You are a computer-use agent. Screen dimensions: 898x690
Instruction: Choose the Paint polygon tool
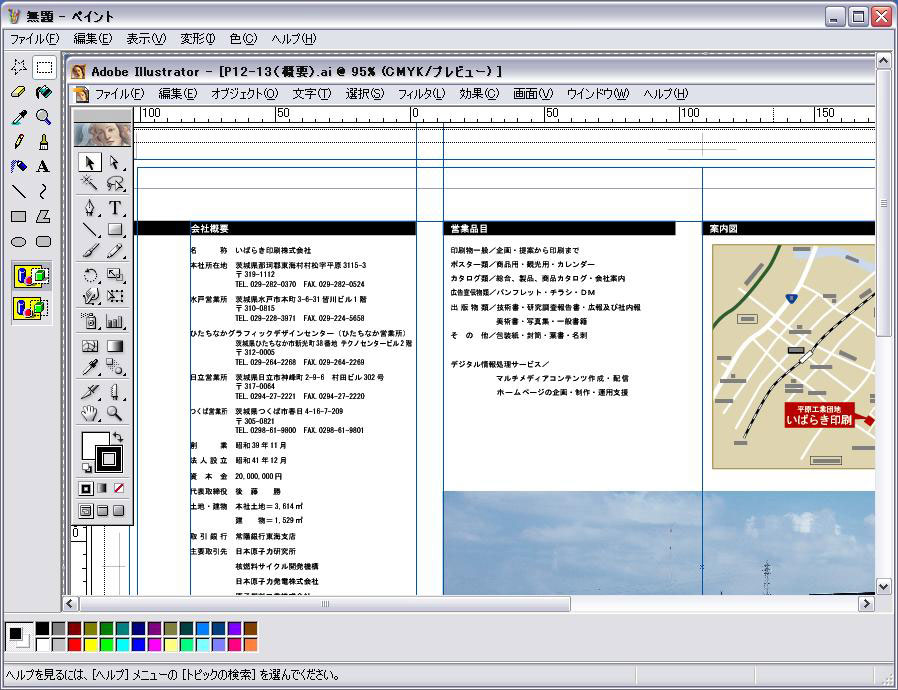(44, 216)
